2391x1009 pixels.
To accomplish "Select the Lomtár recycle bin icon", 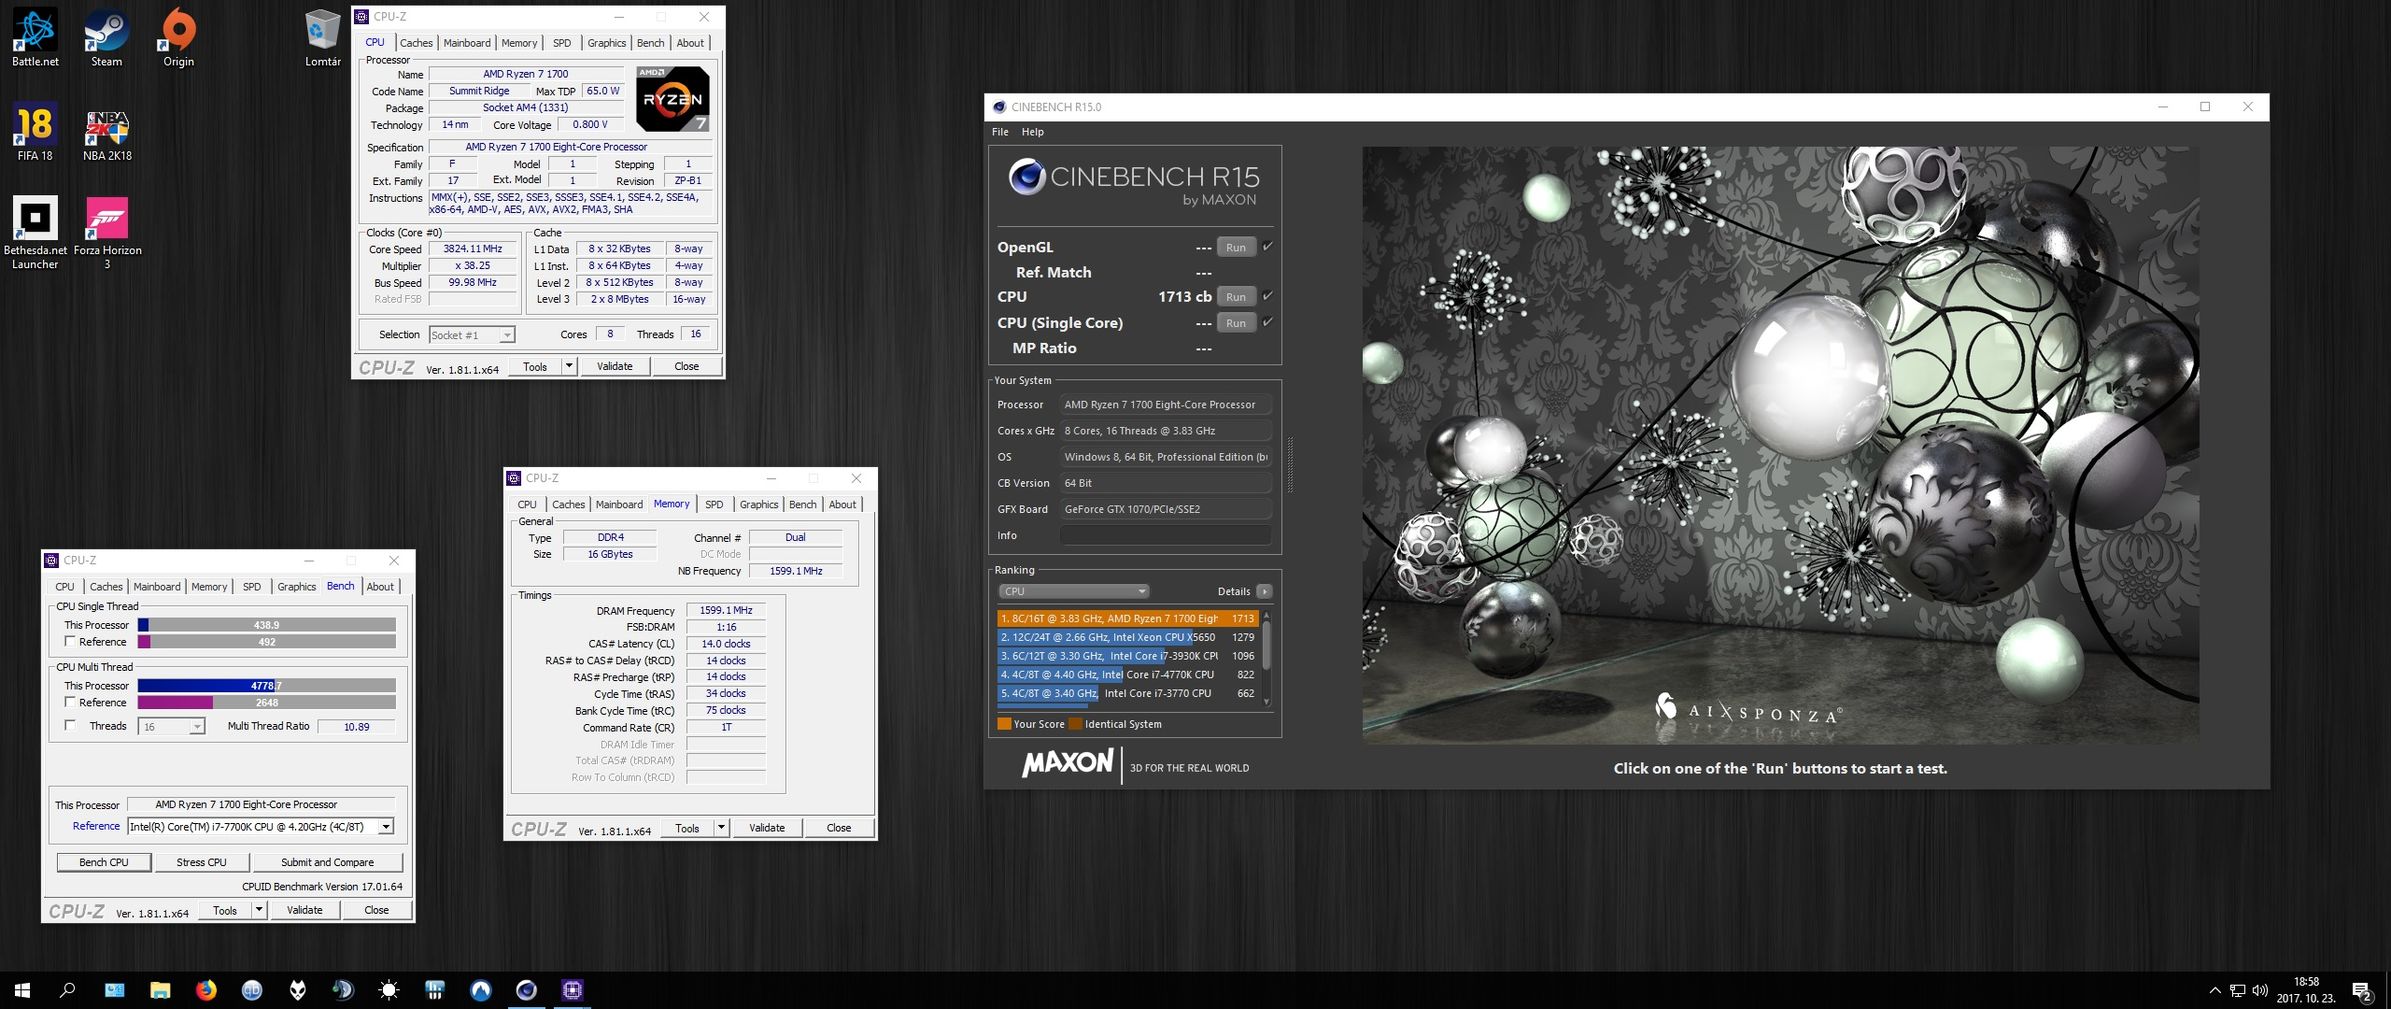I will (322, 37).
